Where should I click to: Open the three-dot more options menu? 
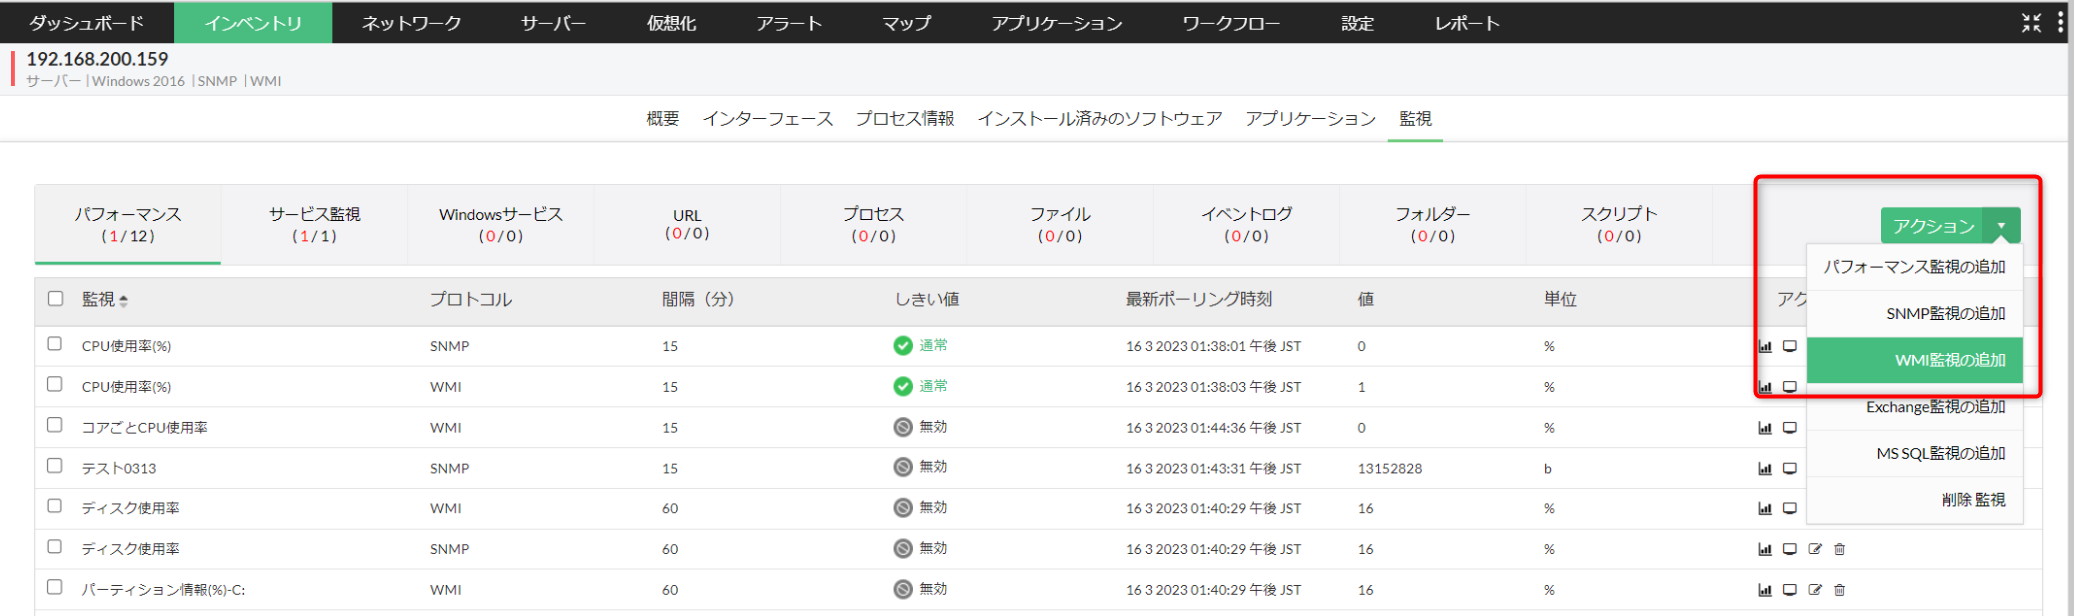[x=2060, y=23]
